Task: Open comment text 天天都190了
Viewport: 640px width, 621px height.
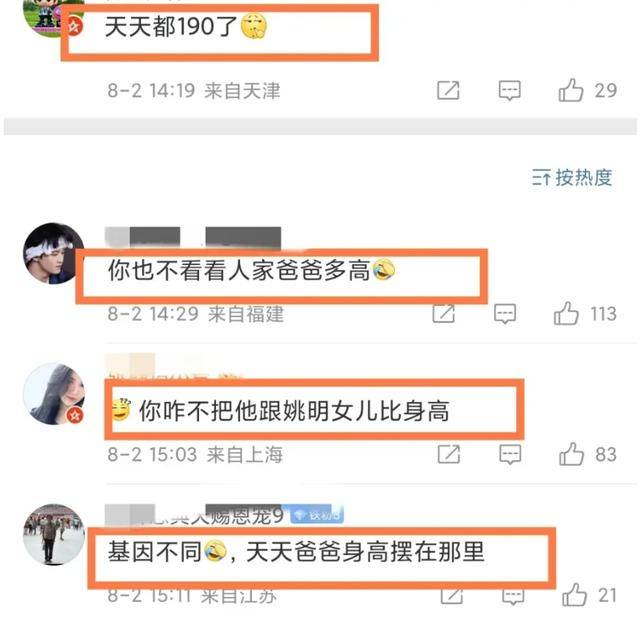Action: pyautogui.click(x=186, y=27)
